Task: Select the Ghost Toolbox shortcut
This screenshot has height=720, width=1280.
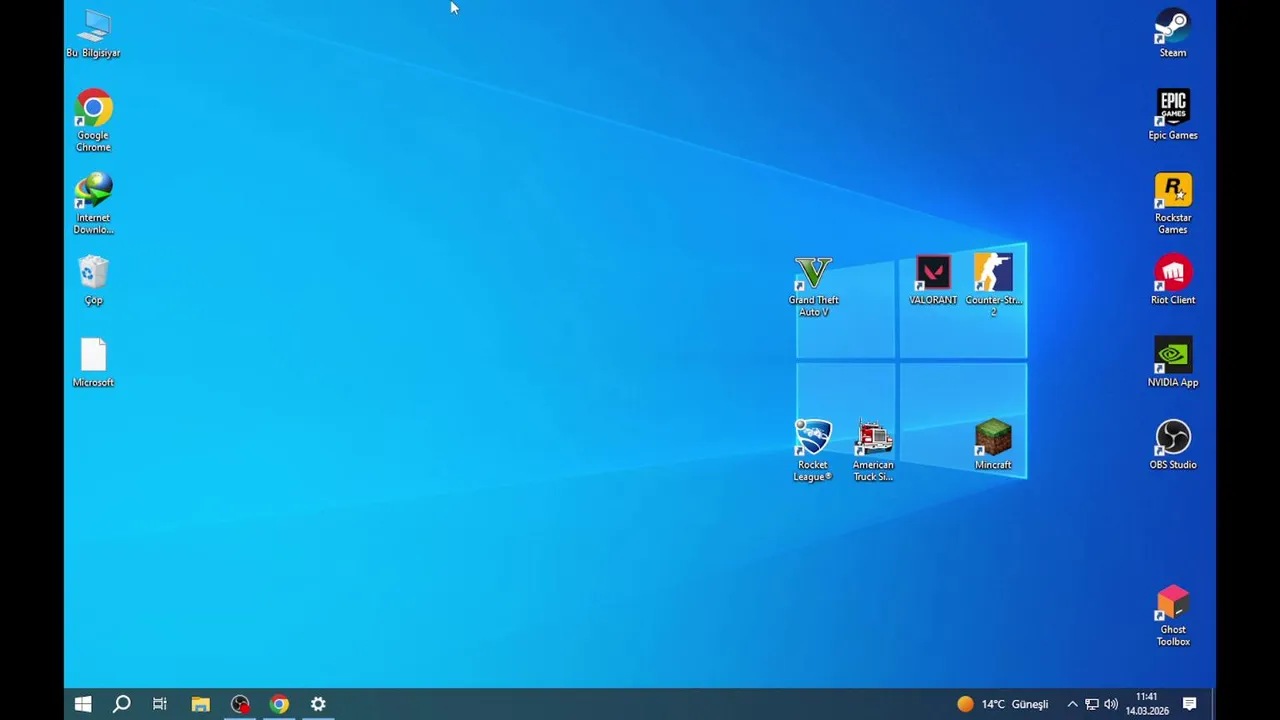Action: coord(1173,616)
